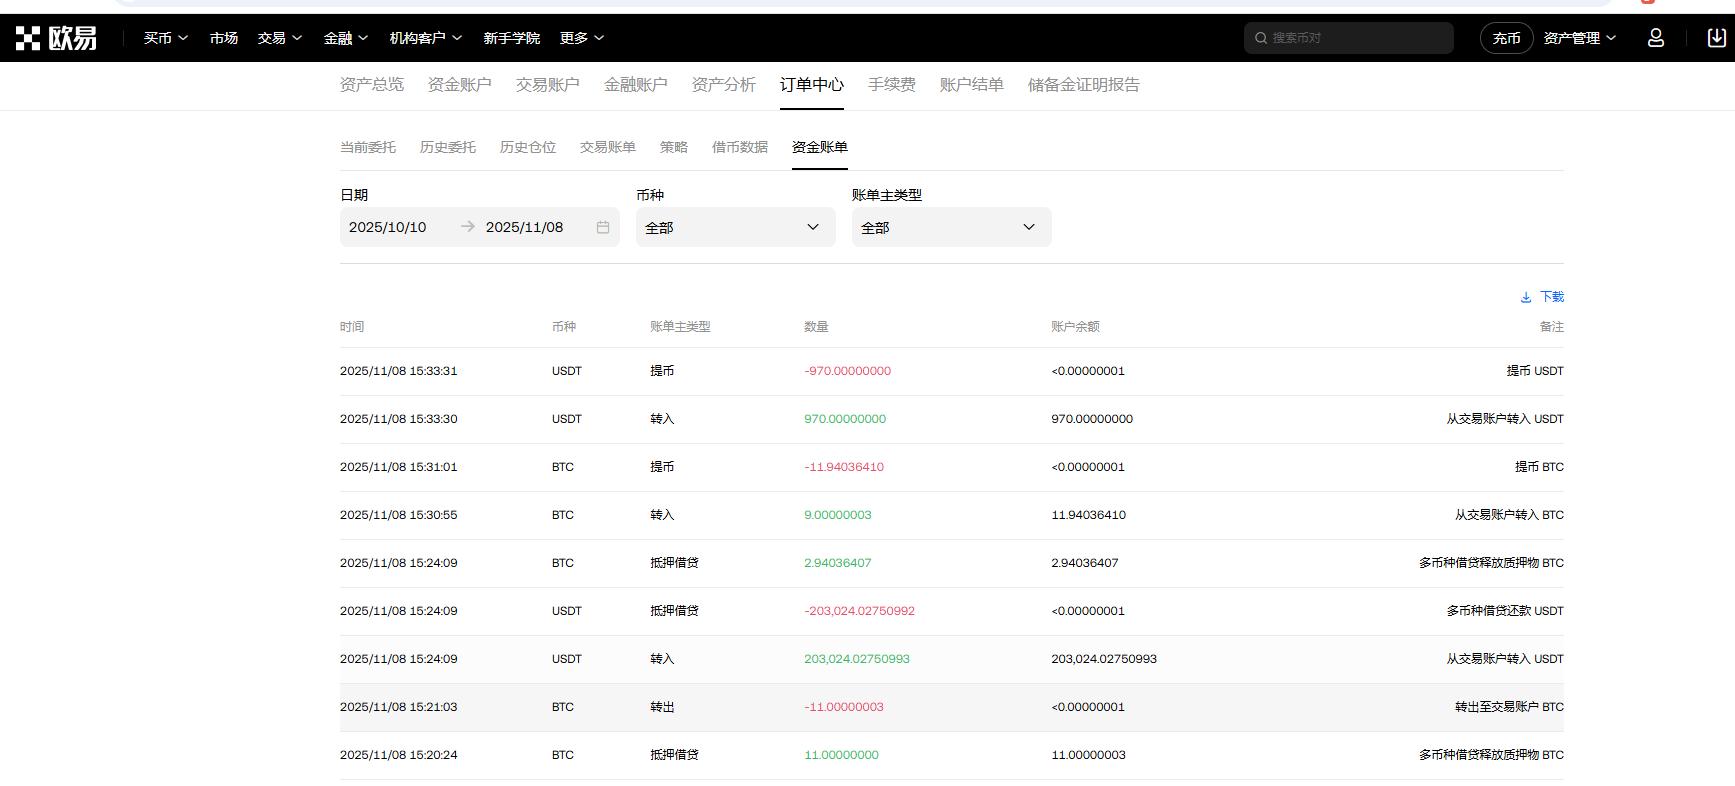This screenshot has width=1735, height=786.
Task: Open the 币种 dropdown filter
Action: (x=735, y=227)
